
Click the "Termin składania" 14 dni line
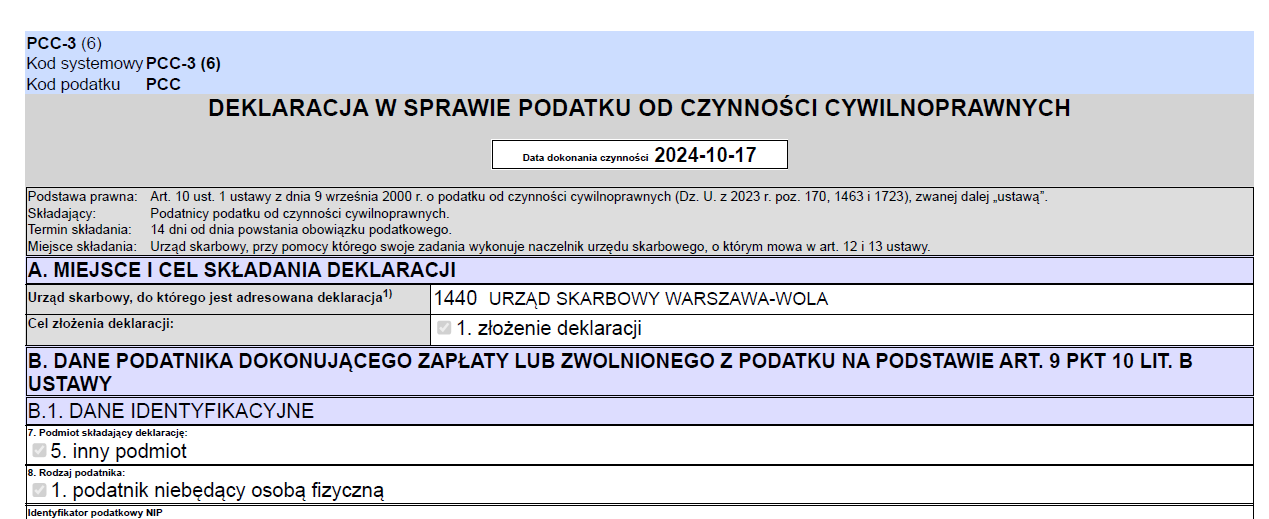(x=286, y=229)
